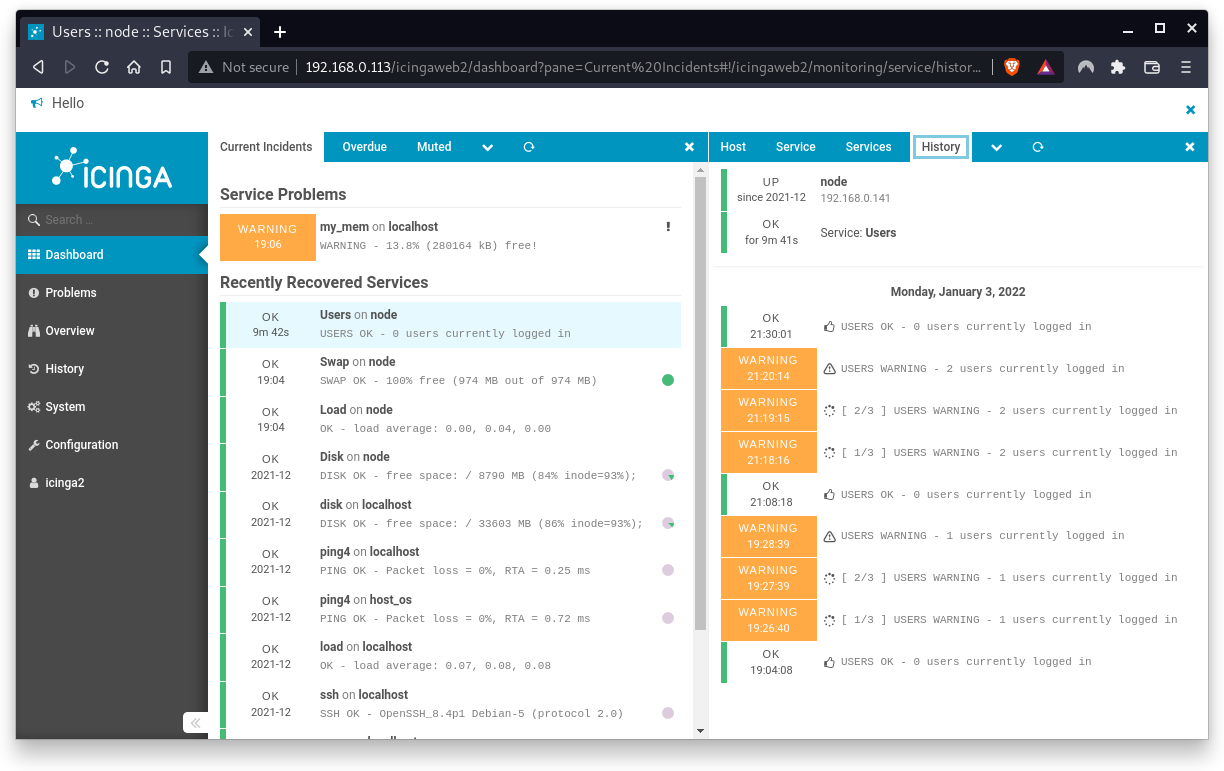Dismiss the Hello announcement banner

click(1190, 110)
